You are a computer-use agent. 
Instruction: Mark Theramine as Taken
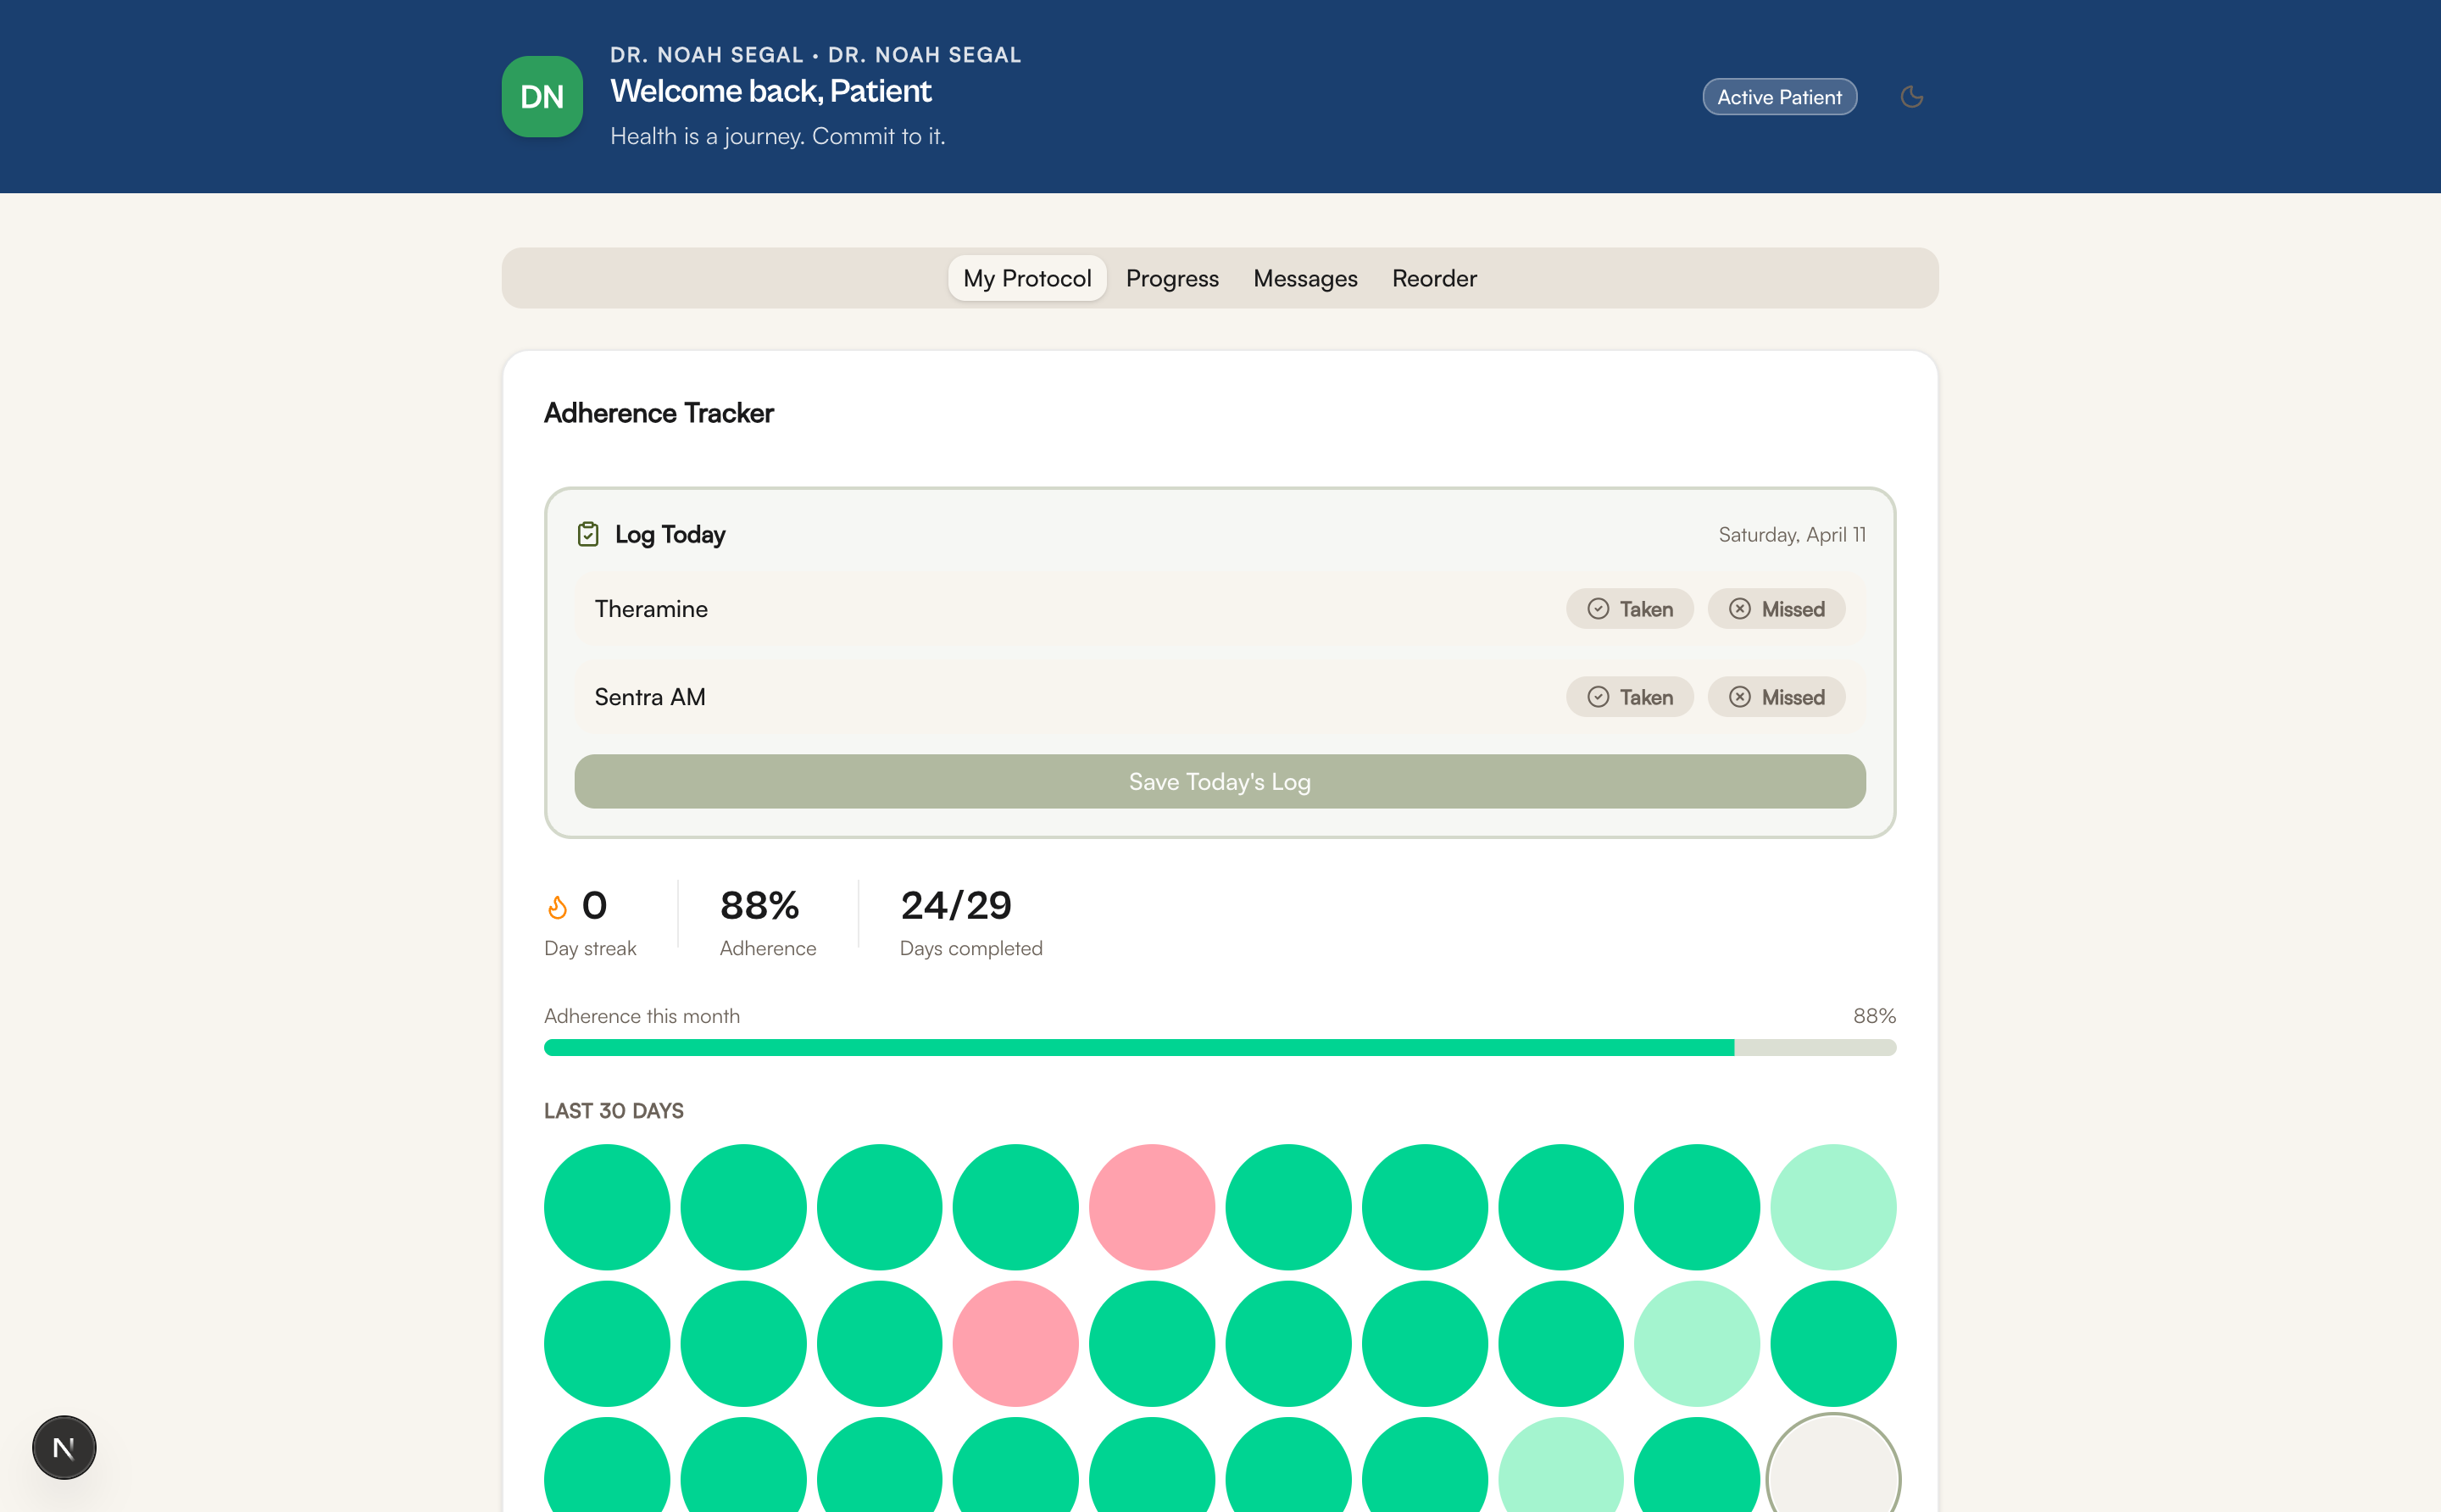[x=1629, y=608]
